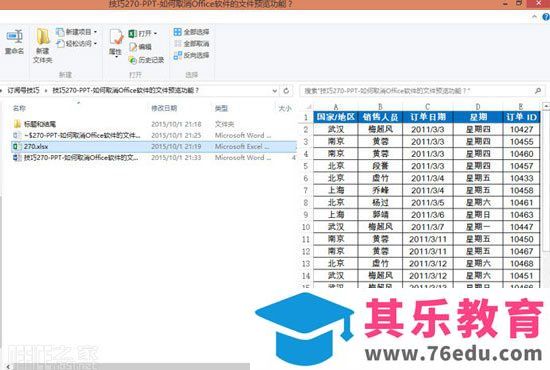Viewport: 550px width, 370px height.
Task: Sort files by 修改日期 column
Action: coord(164,108)
